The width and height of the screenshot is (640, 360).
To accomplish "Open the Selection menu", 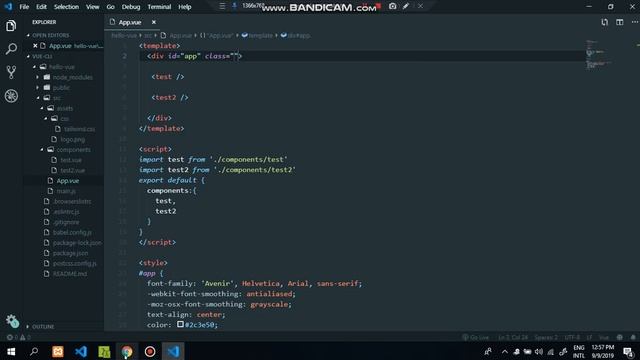I will pyautogui.click(x=66, y=7).
